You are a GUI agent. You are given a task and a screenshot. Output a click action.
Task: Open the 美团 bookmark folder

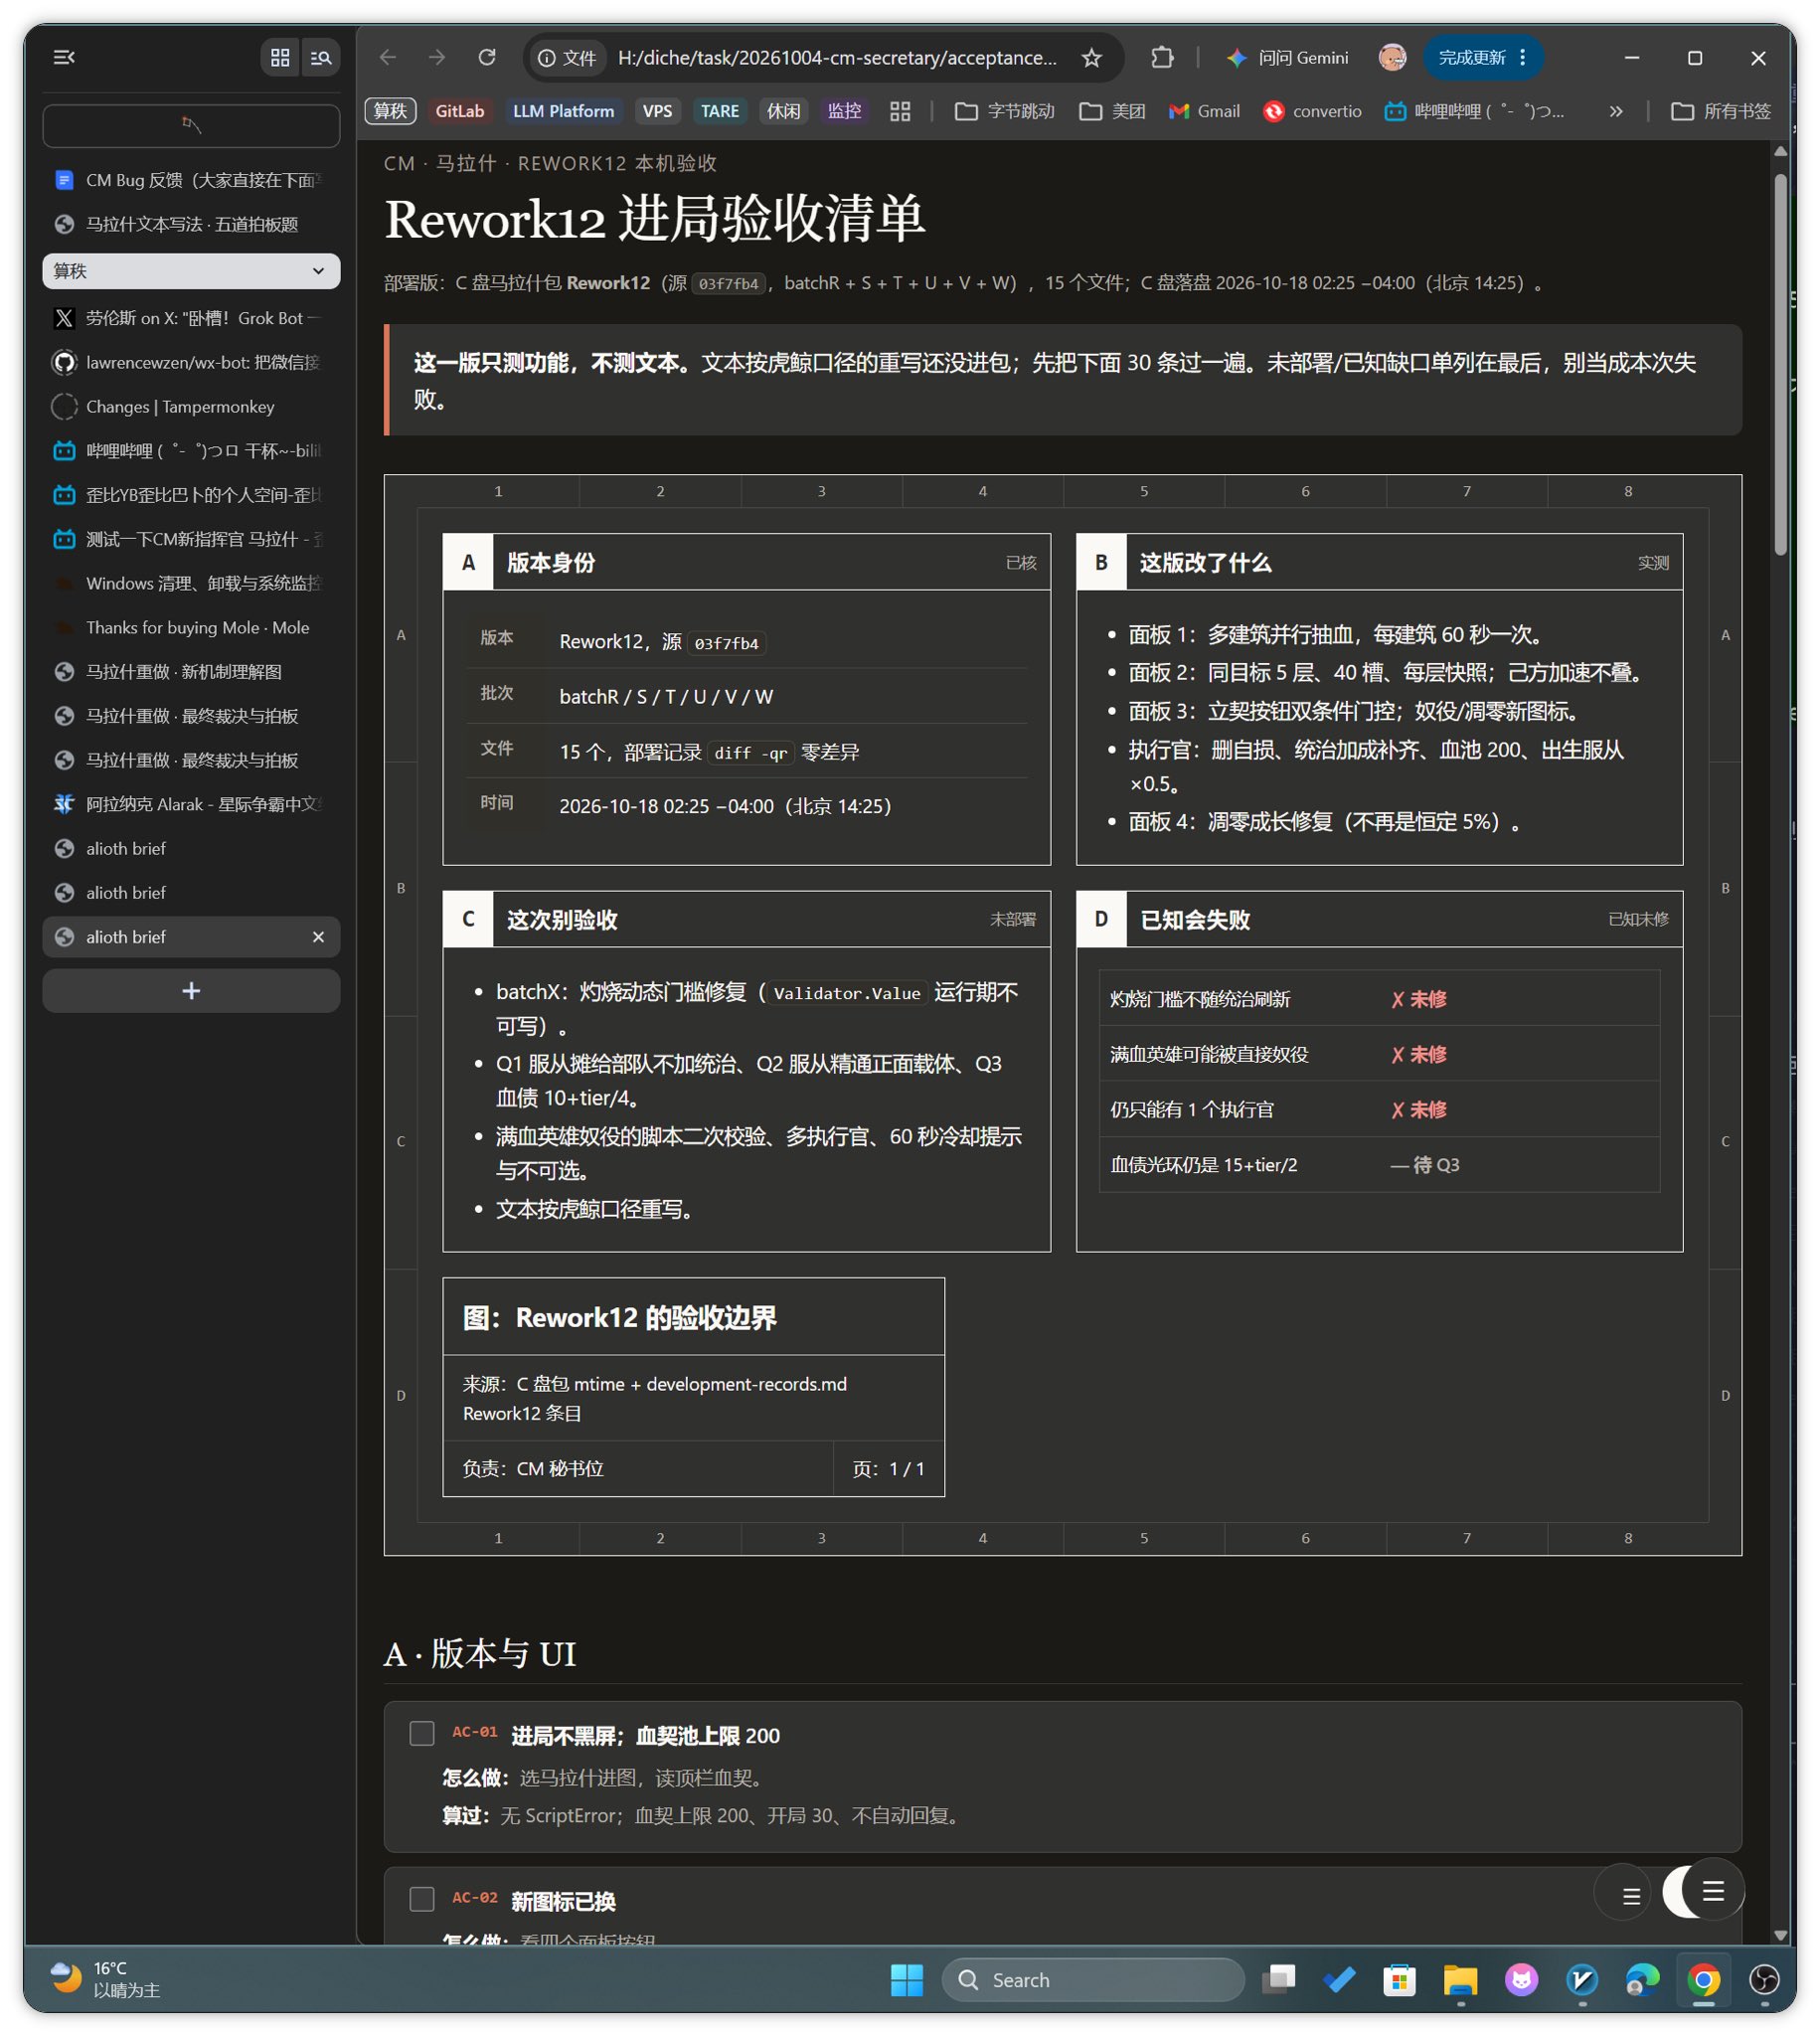point(1112,111)
